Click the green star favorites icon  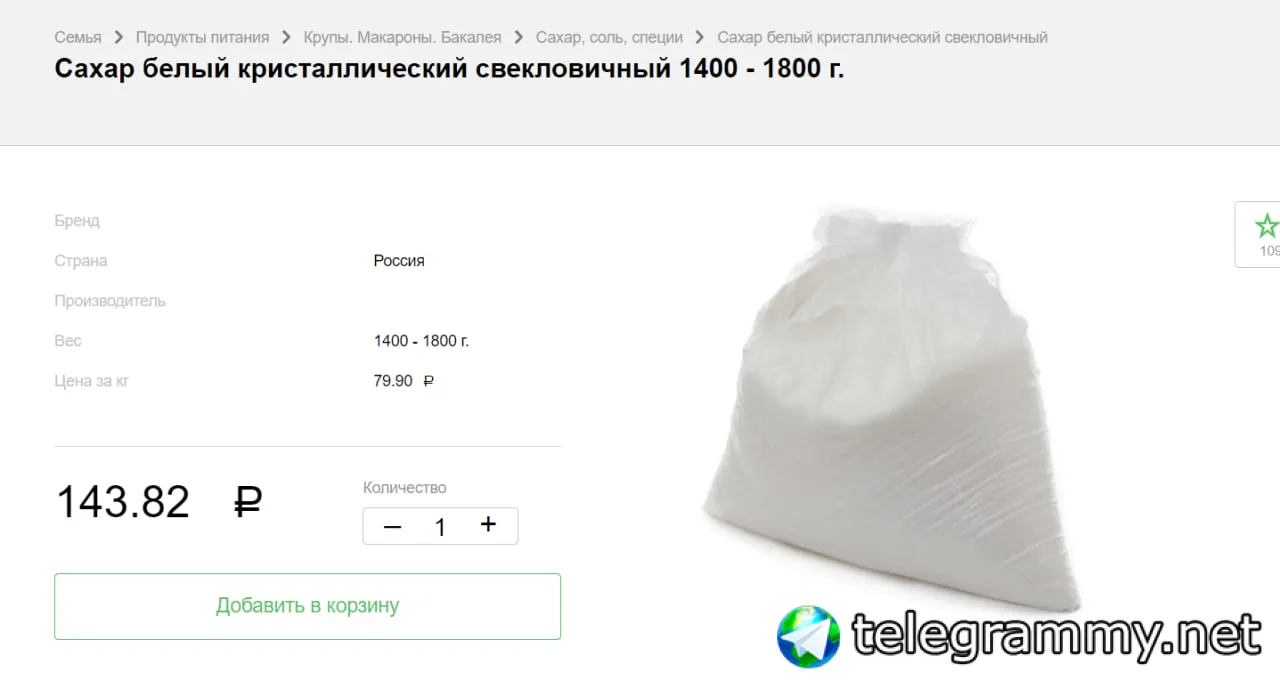pyautogui.click(x=1267, y=225)
